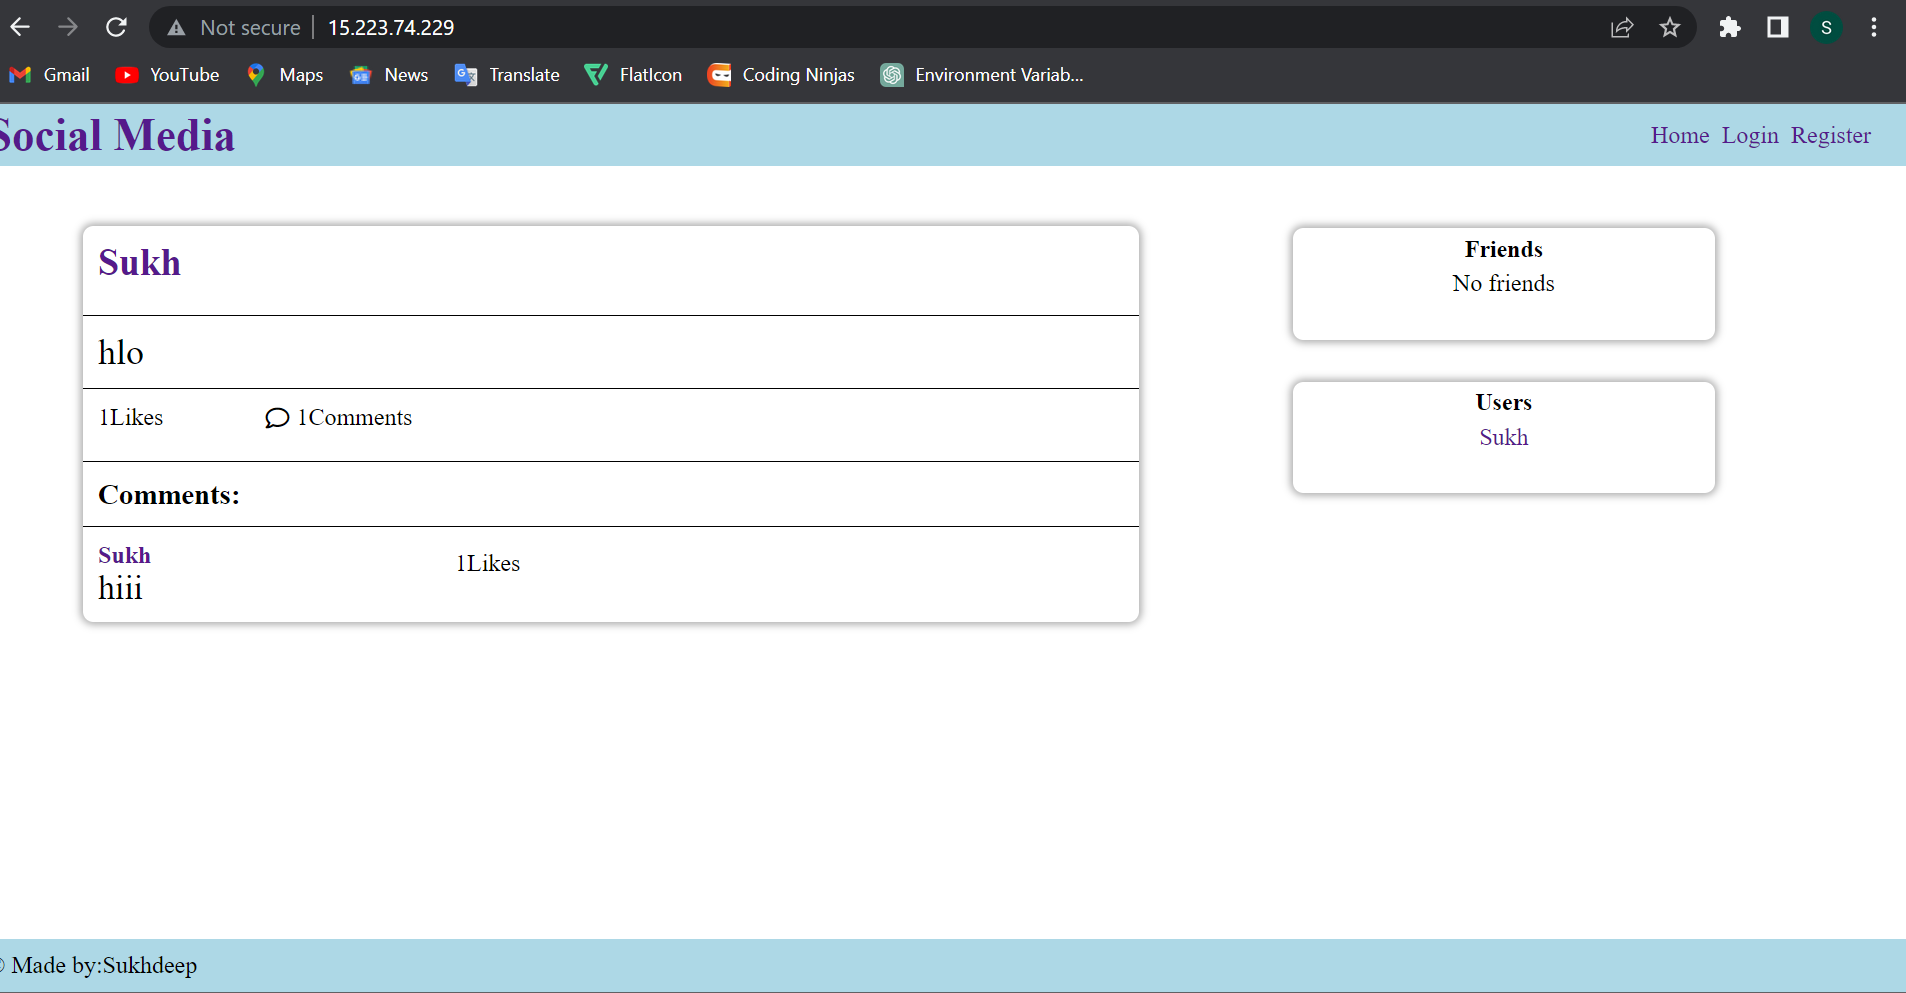Go back using browser back arrow
Image resolution: width=1906 pixels, height=993 pixels.
(x=20, y=27)
